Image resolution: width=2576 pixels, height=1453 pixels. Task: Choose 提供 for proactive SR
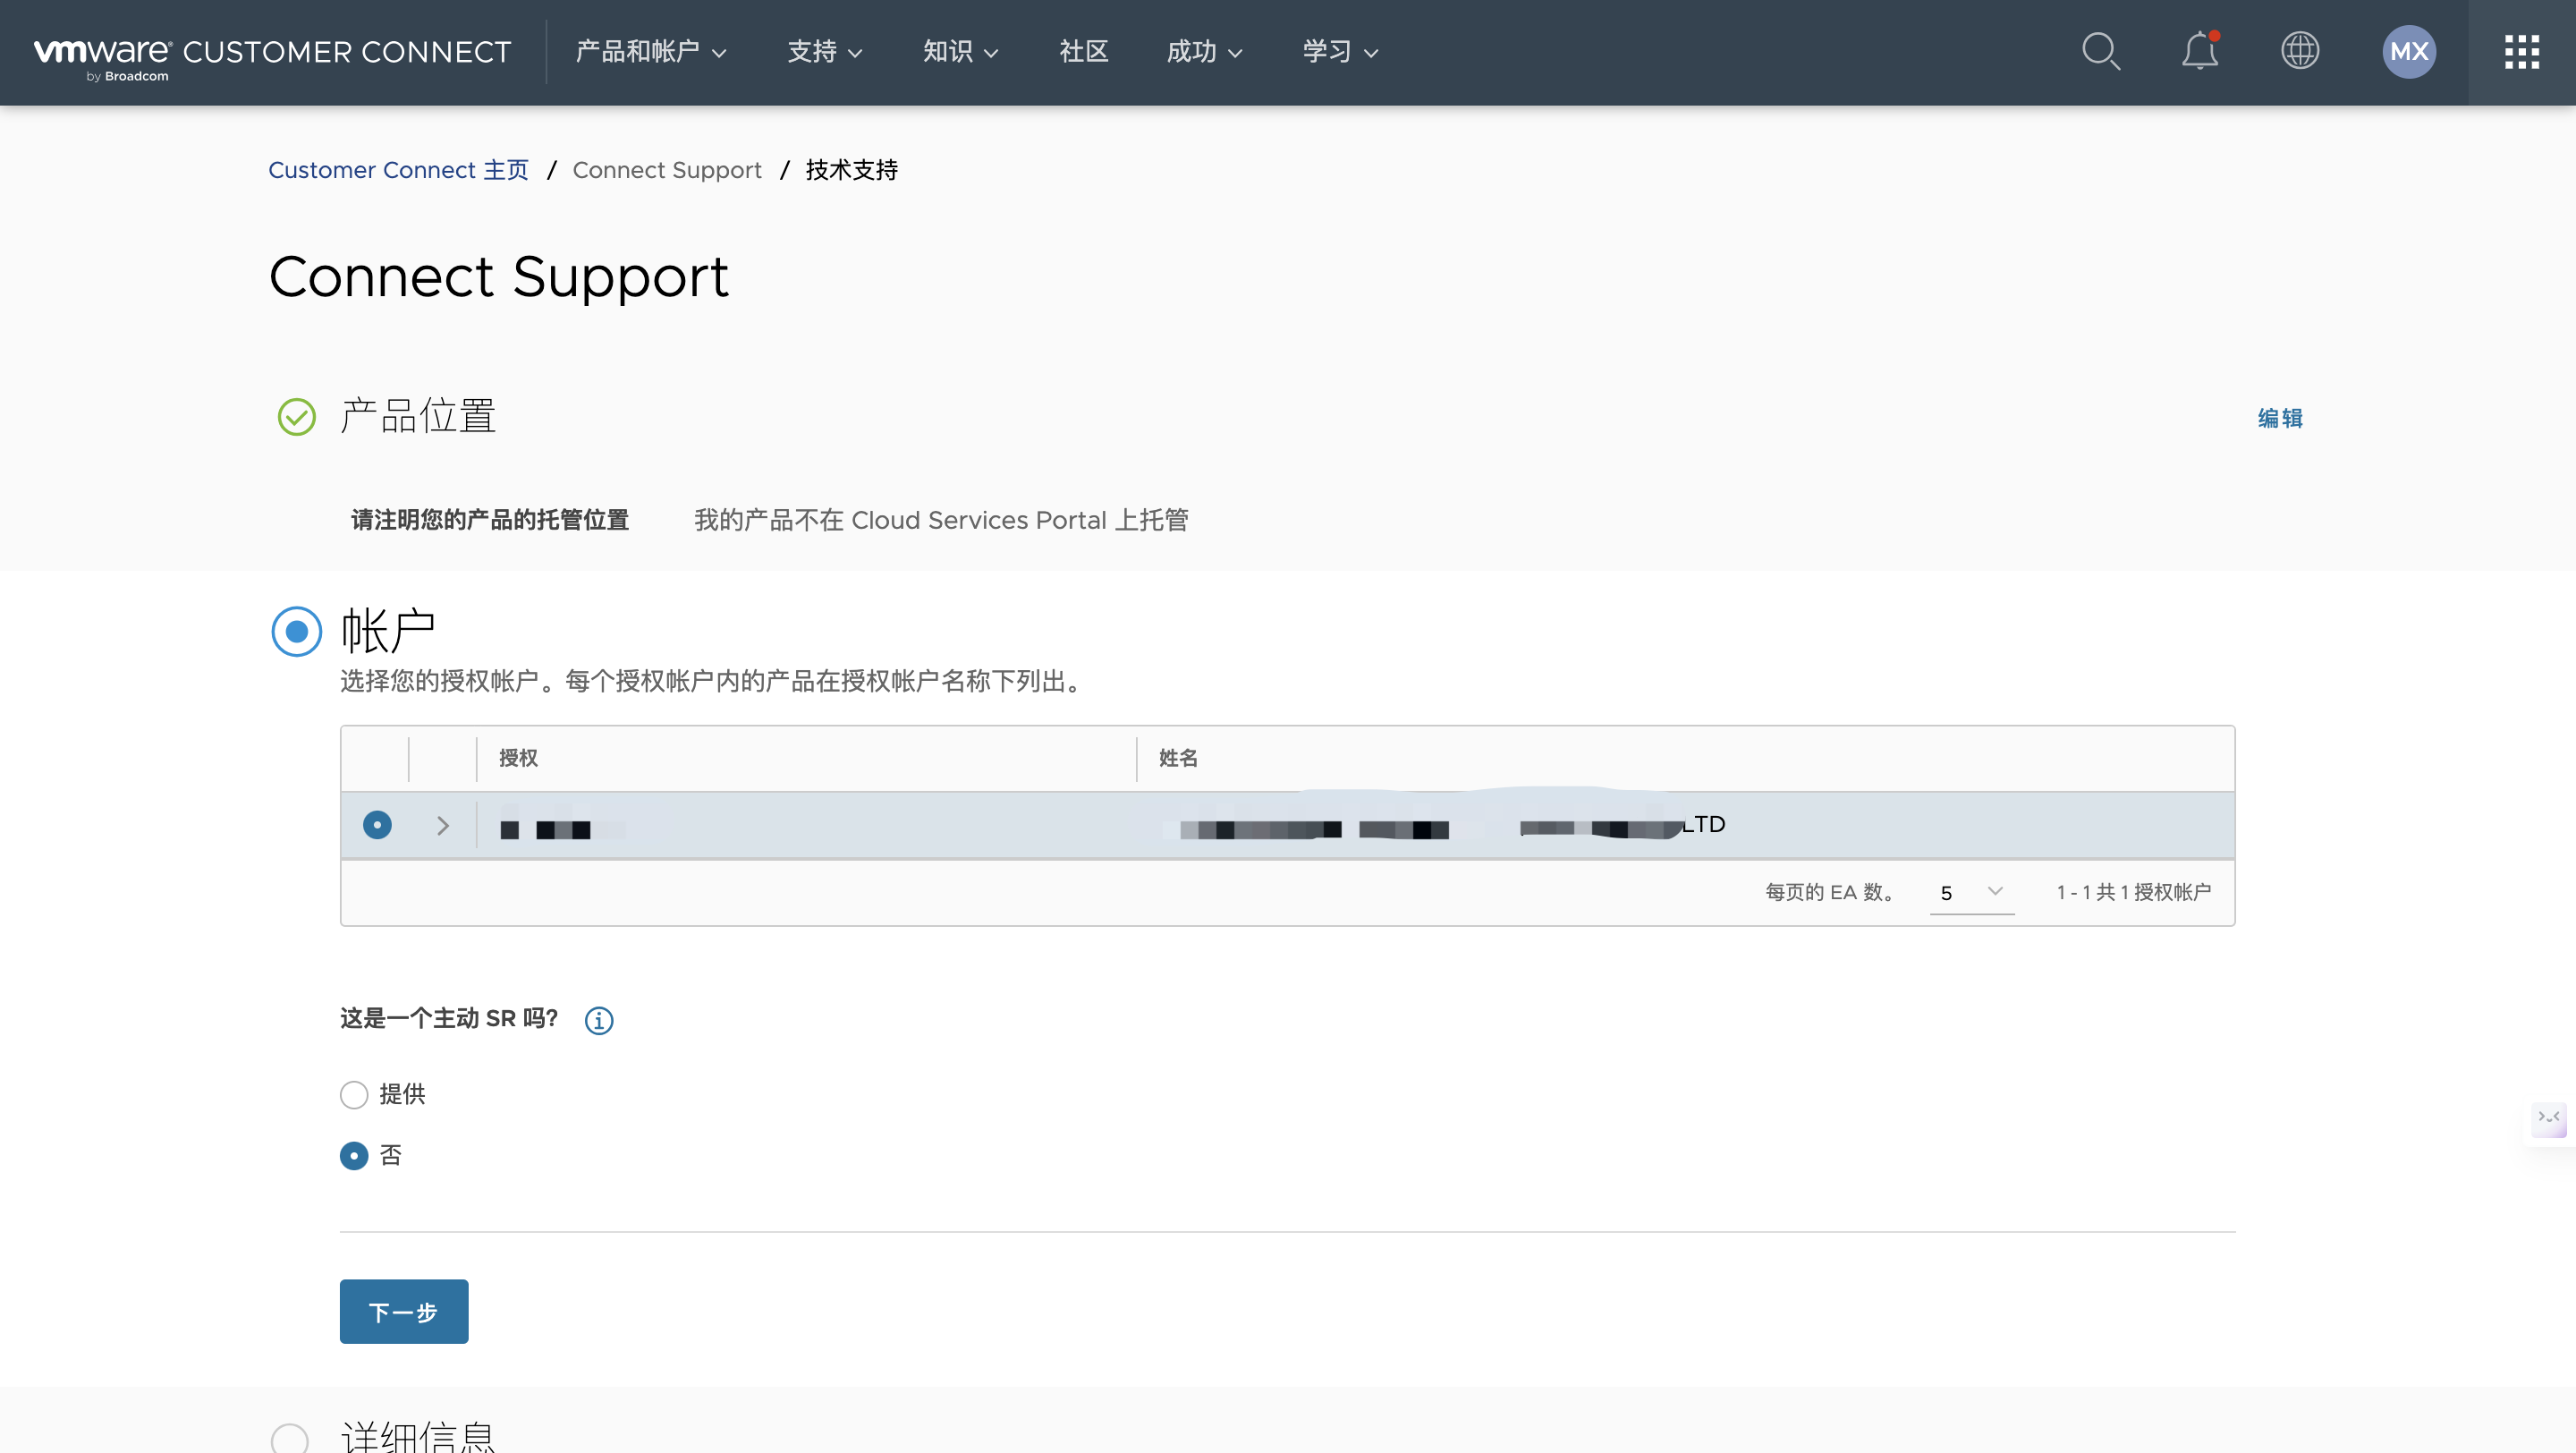click(x=354, y=1095)
